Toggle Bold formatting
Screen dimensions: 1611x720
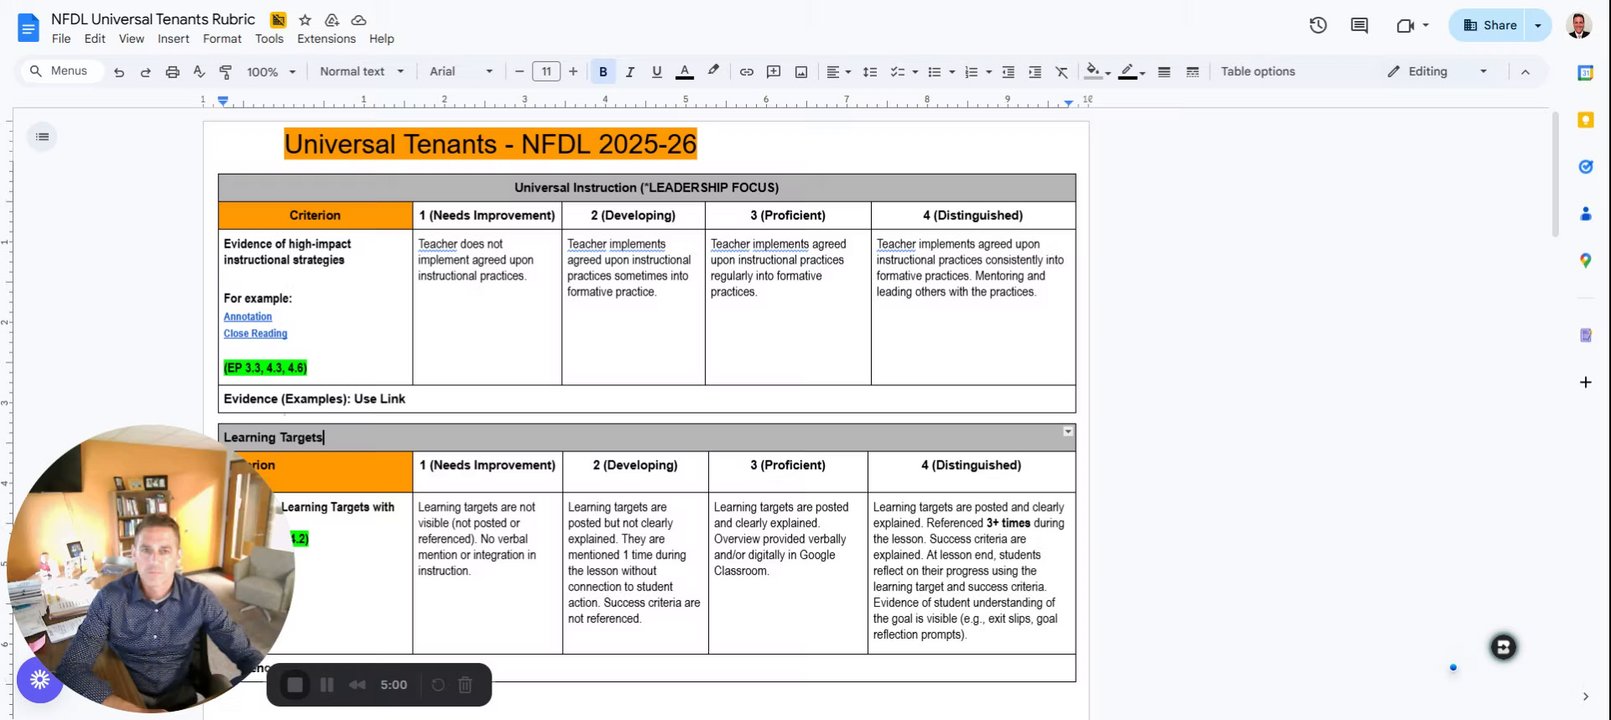[603, 72]
